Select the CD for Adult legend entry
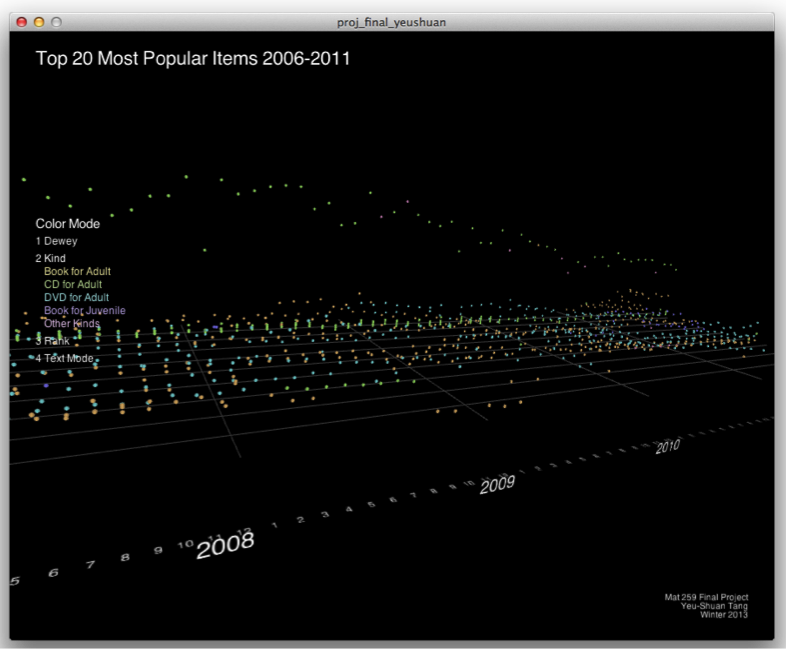 [73, 284]
